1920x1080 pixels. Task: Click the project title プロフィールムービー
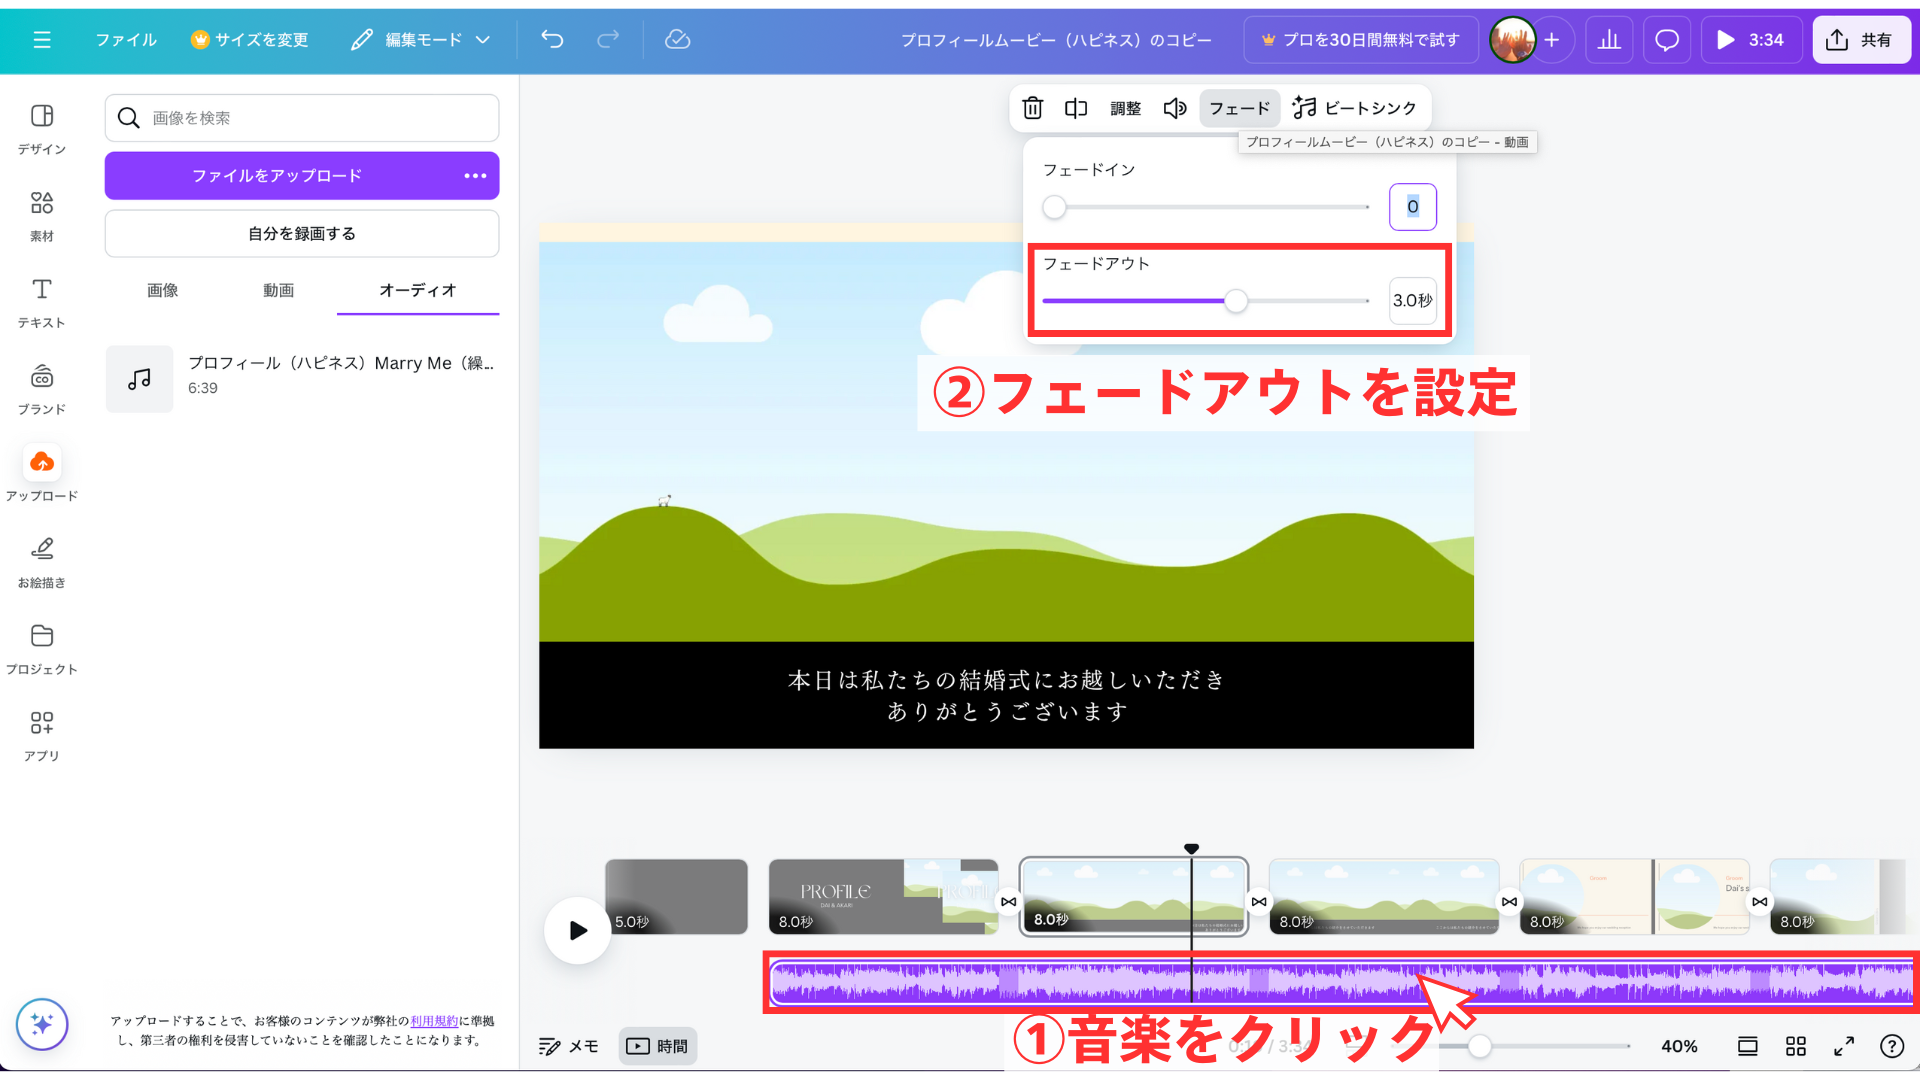(1056, 40)
